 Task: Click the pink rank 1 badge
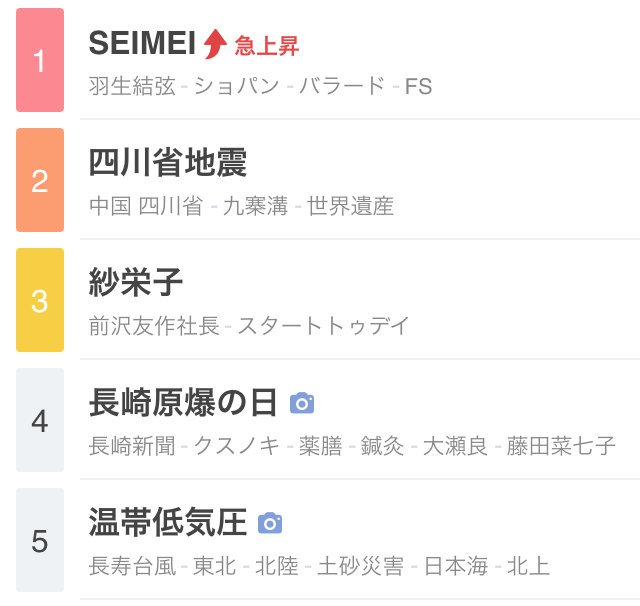[x=40, y=60]
